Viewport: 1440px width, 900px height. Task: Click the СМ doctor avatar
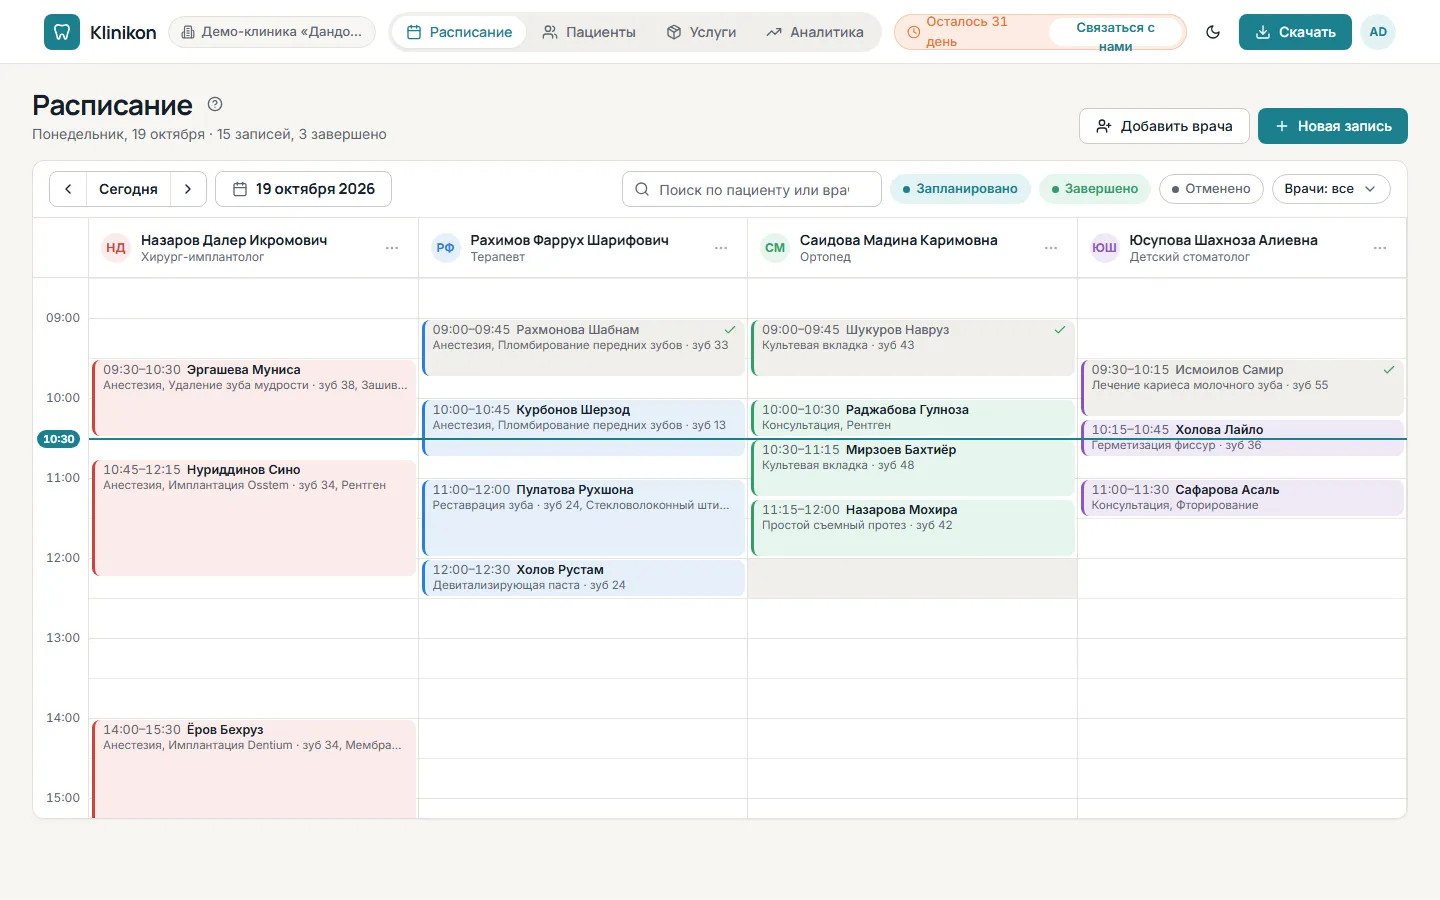pos(775,248)
